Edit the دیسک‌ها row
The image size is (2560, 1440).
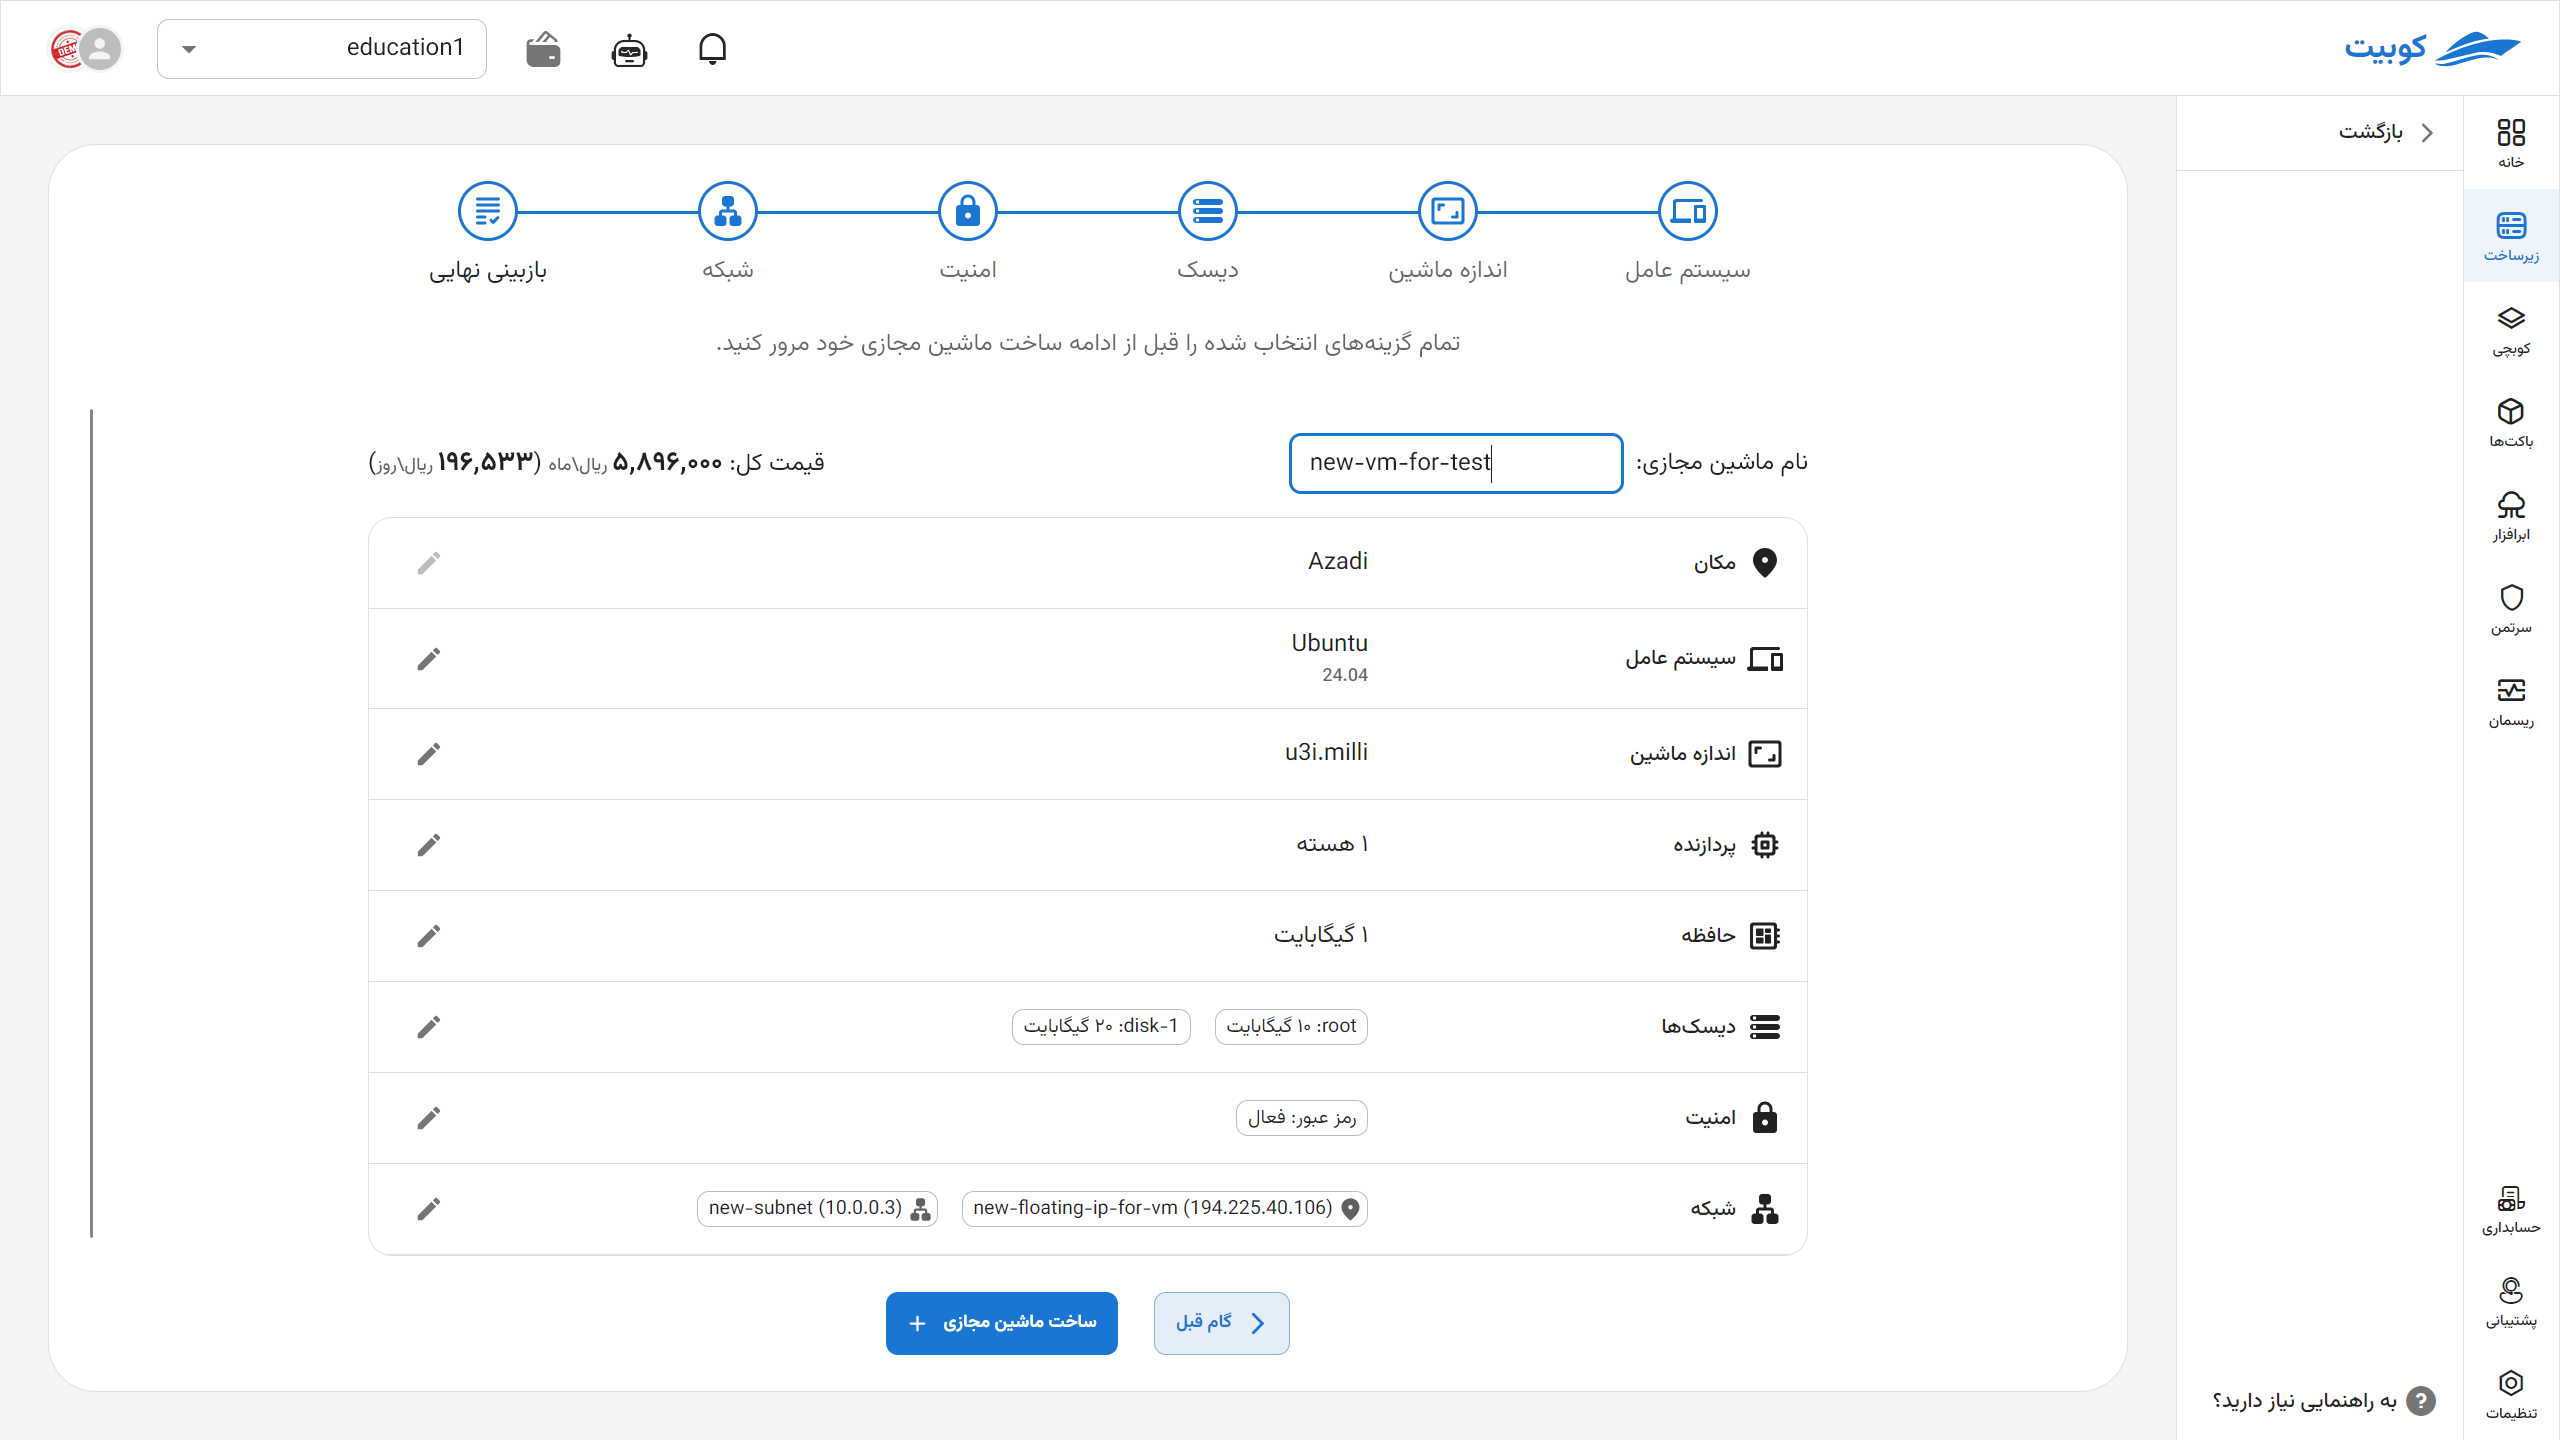pos(429,1027)
